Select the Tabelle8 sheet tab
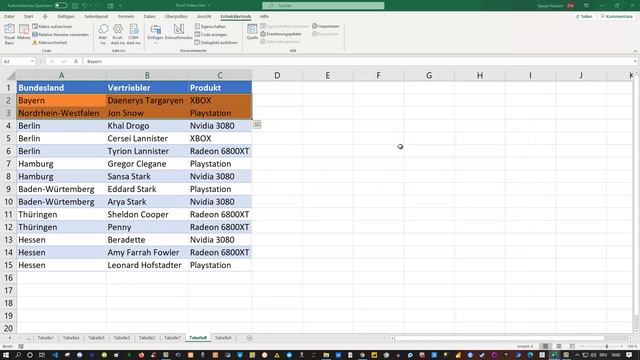 click(x=198, y=338)
